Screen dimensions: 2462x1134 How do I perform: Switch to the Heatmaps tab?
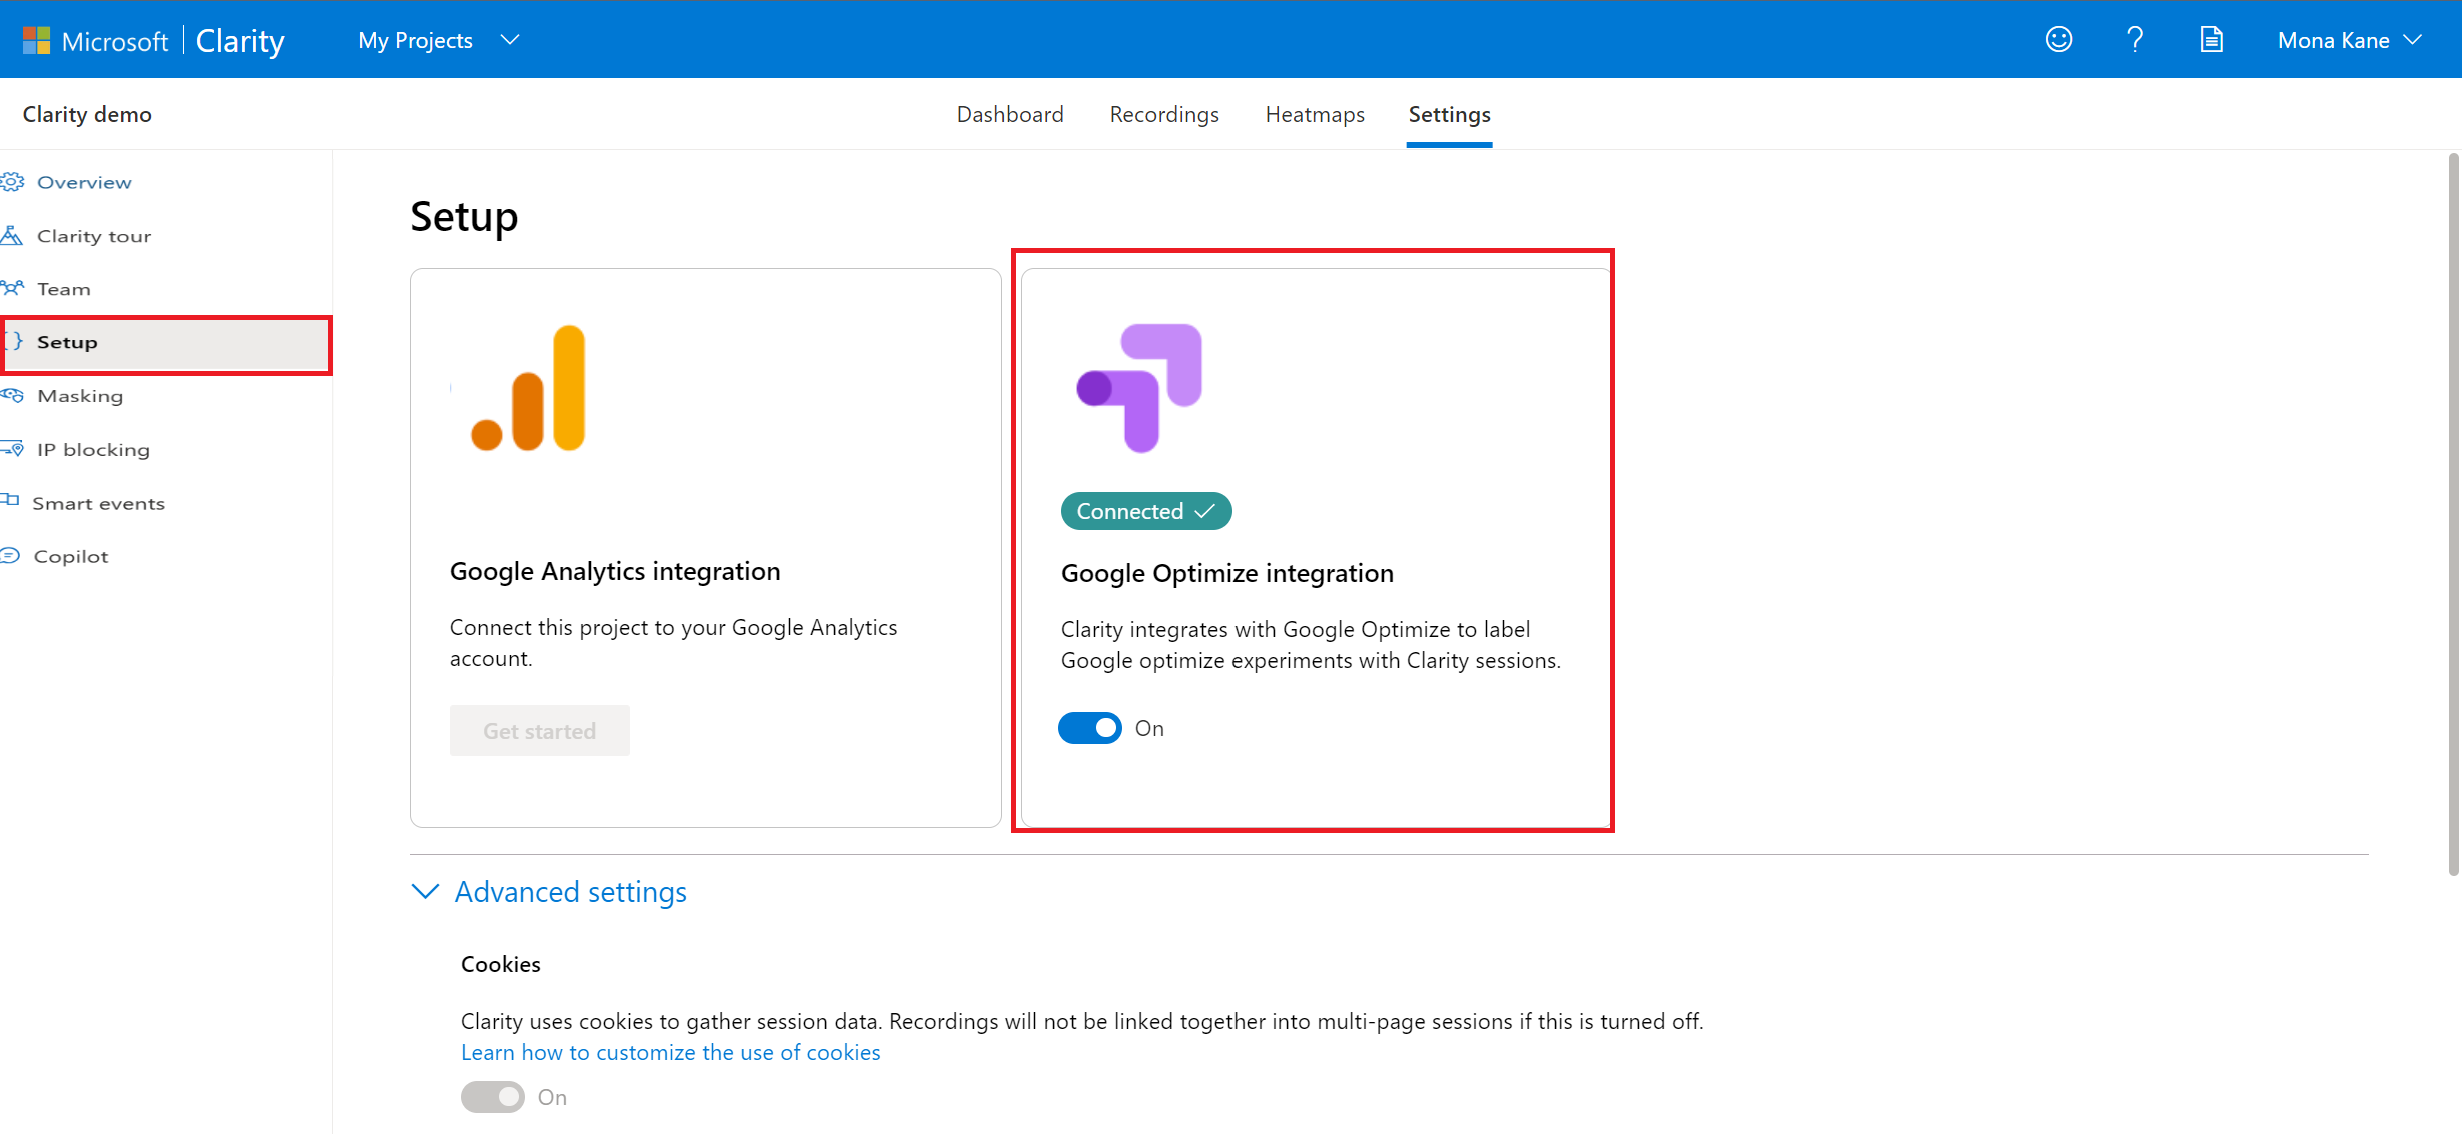click(1315, 114)
